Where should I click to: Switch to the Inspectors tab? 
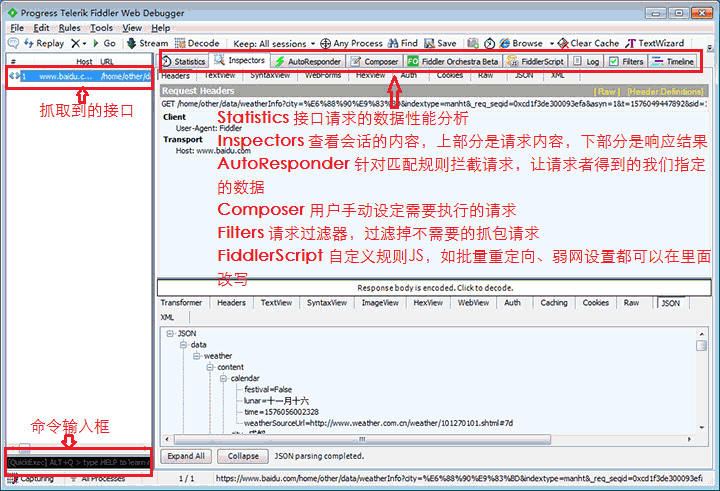(239, 60)
